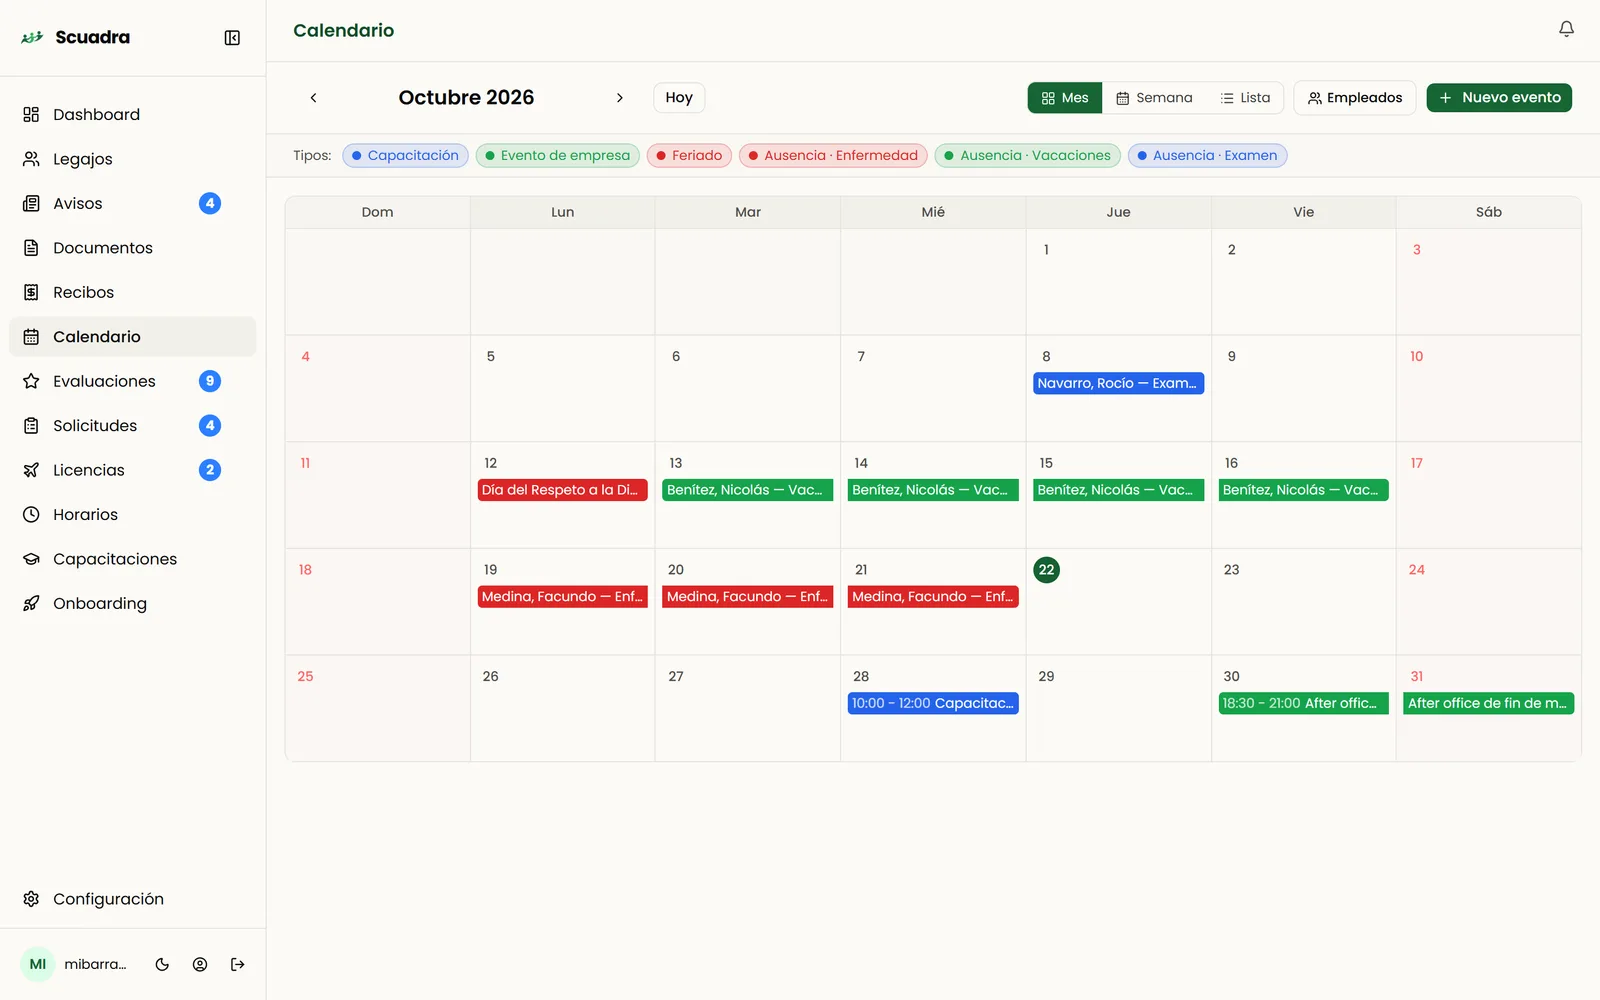Toggle Evento de empresa filter

click(558, 156)
